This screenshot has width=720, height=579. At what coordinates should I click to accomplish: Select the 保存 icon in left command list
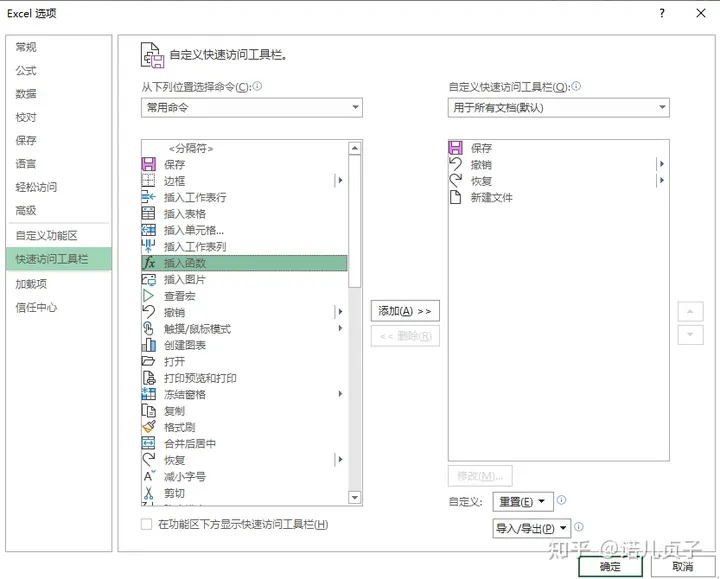[x=148, y=164]
